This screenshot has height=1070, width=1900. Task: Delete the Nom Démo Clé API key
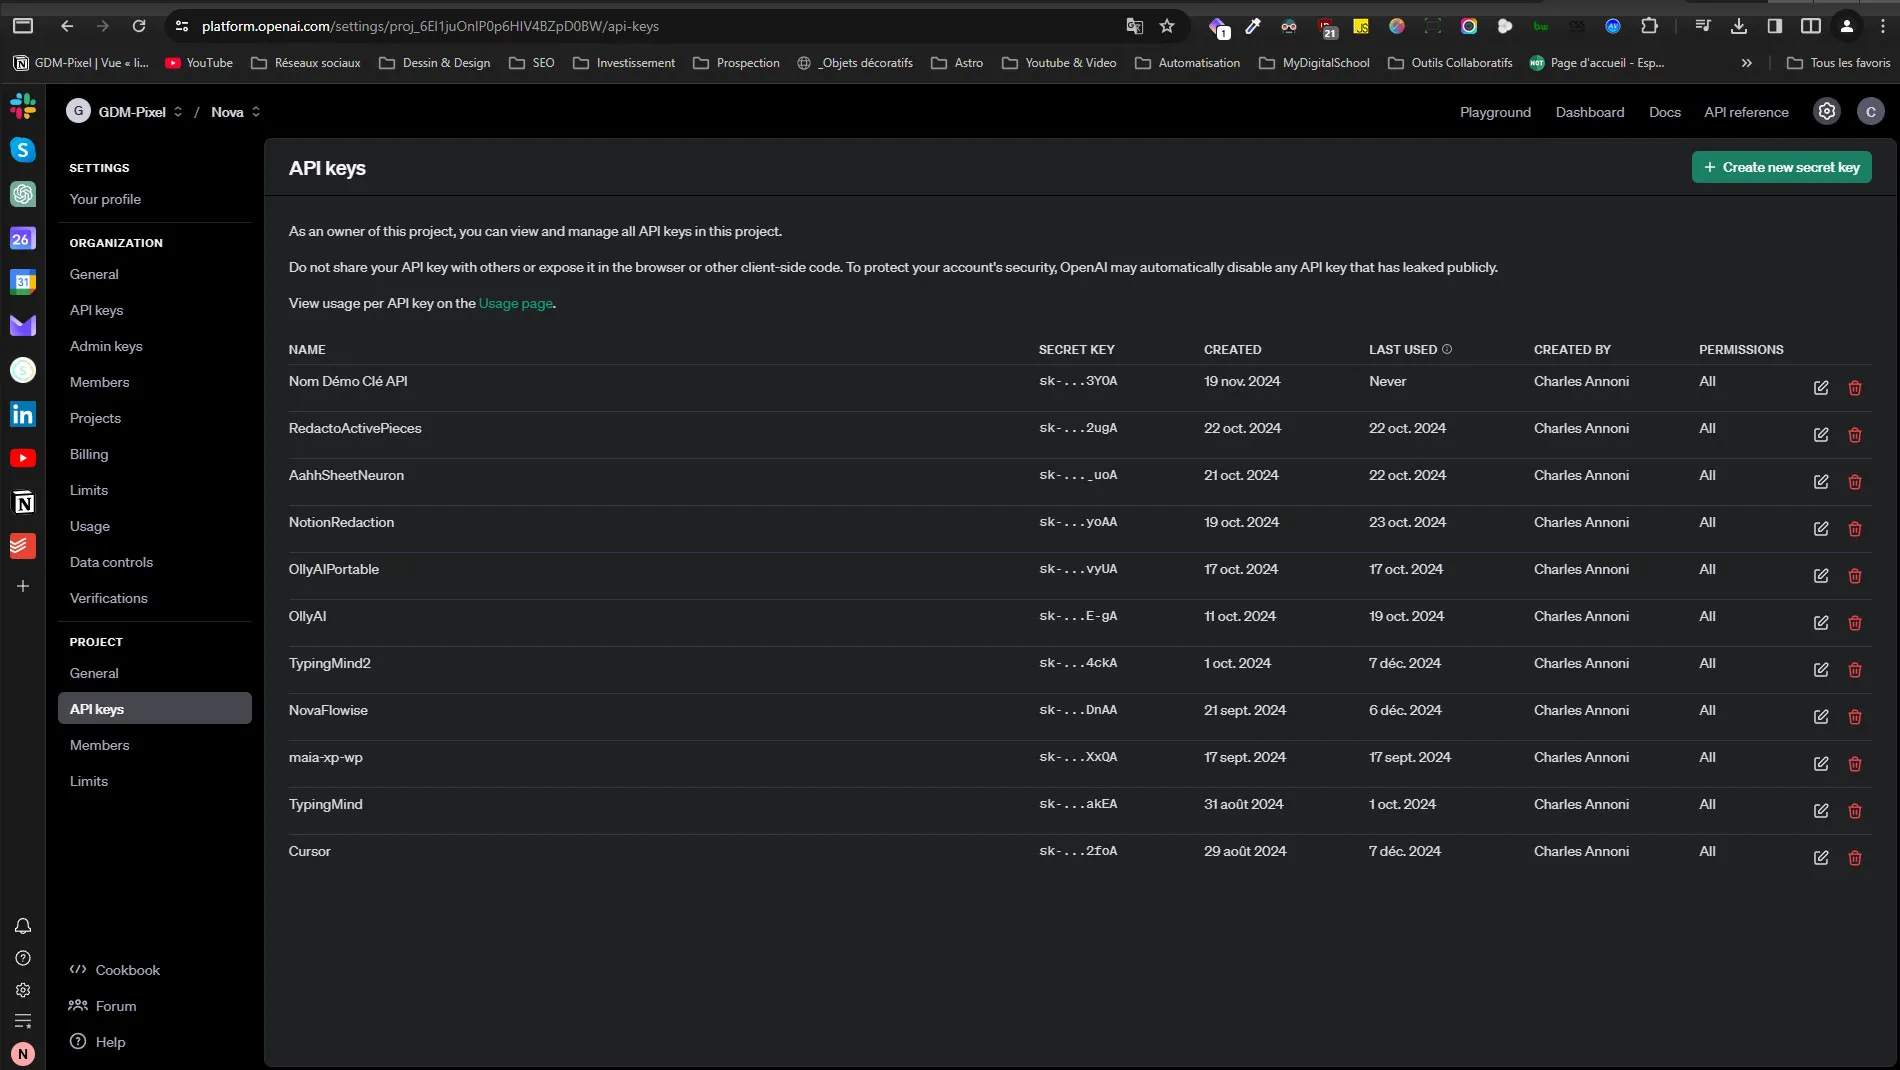click(x=1855, y=388)
